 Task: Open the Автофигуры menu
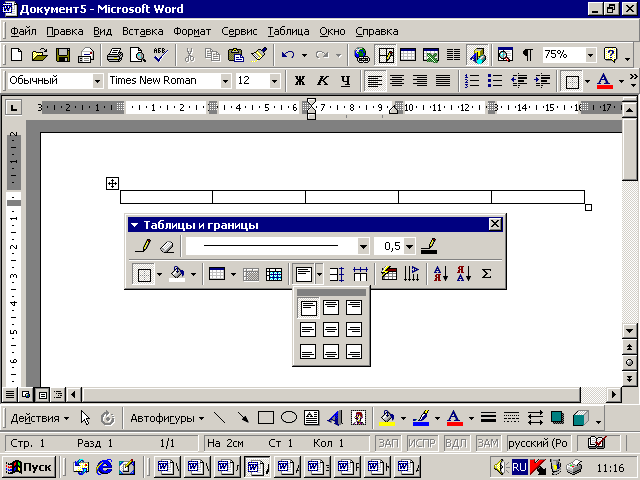pyautogui.click(x=167, y=418)
